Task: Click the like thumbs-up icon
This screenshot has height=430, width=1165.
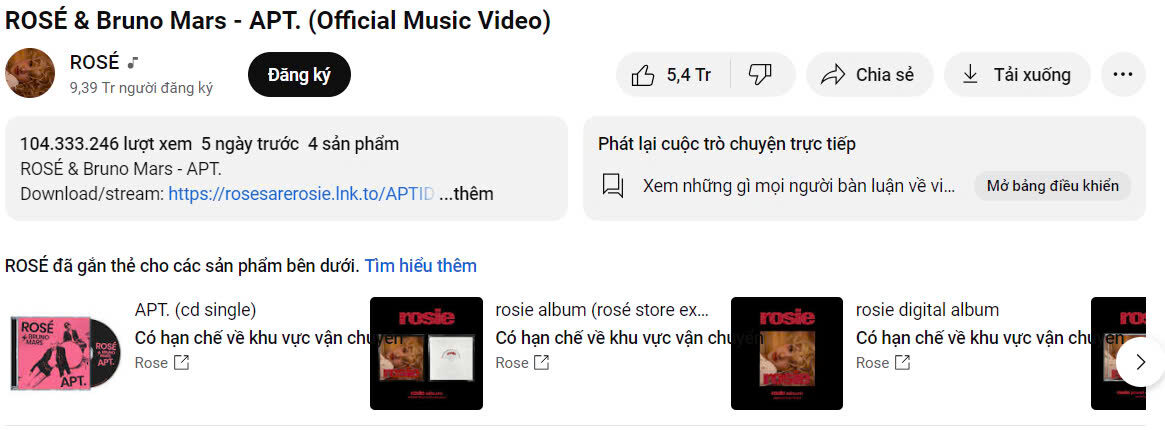Action: [643, 75]
